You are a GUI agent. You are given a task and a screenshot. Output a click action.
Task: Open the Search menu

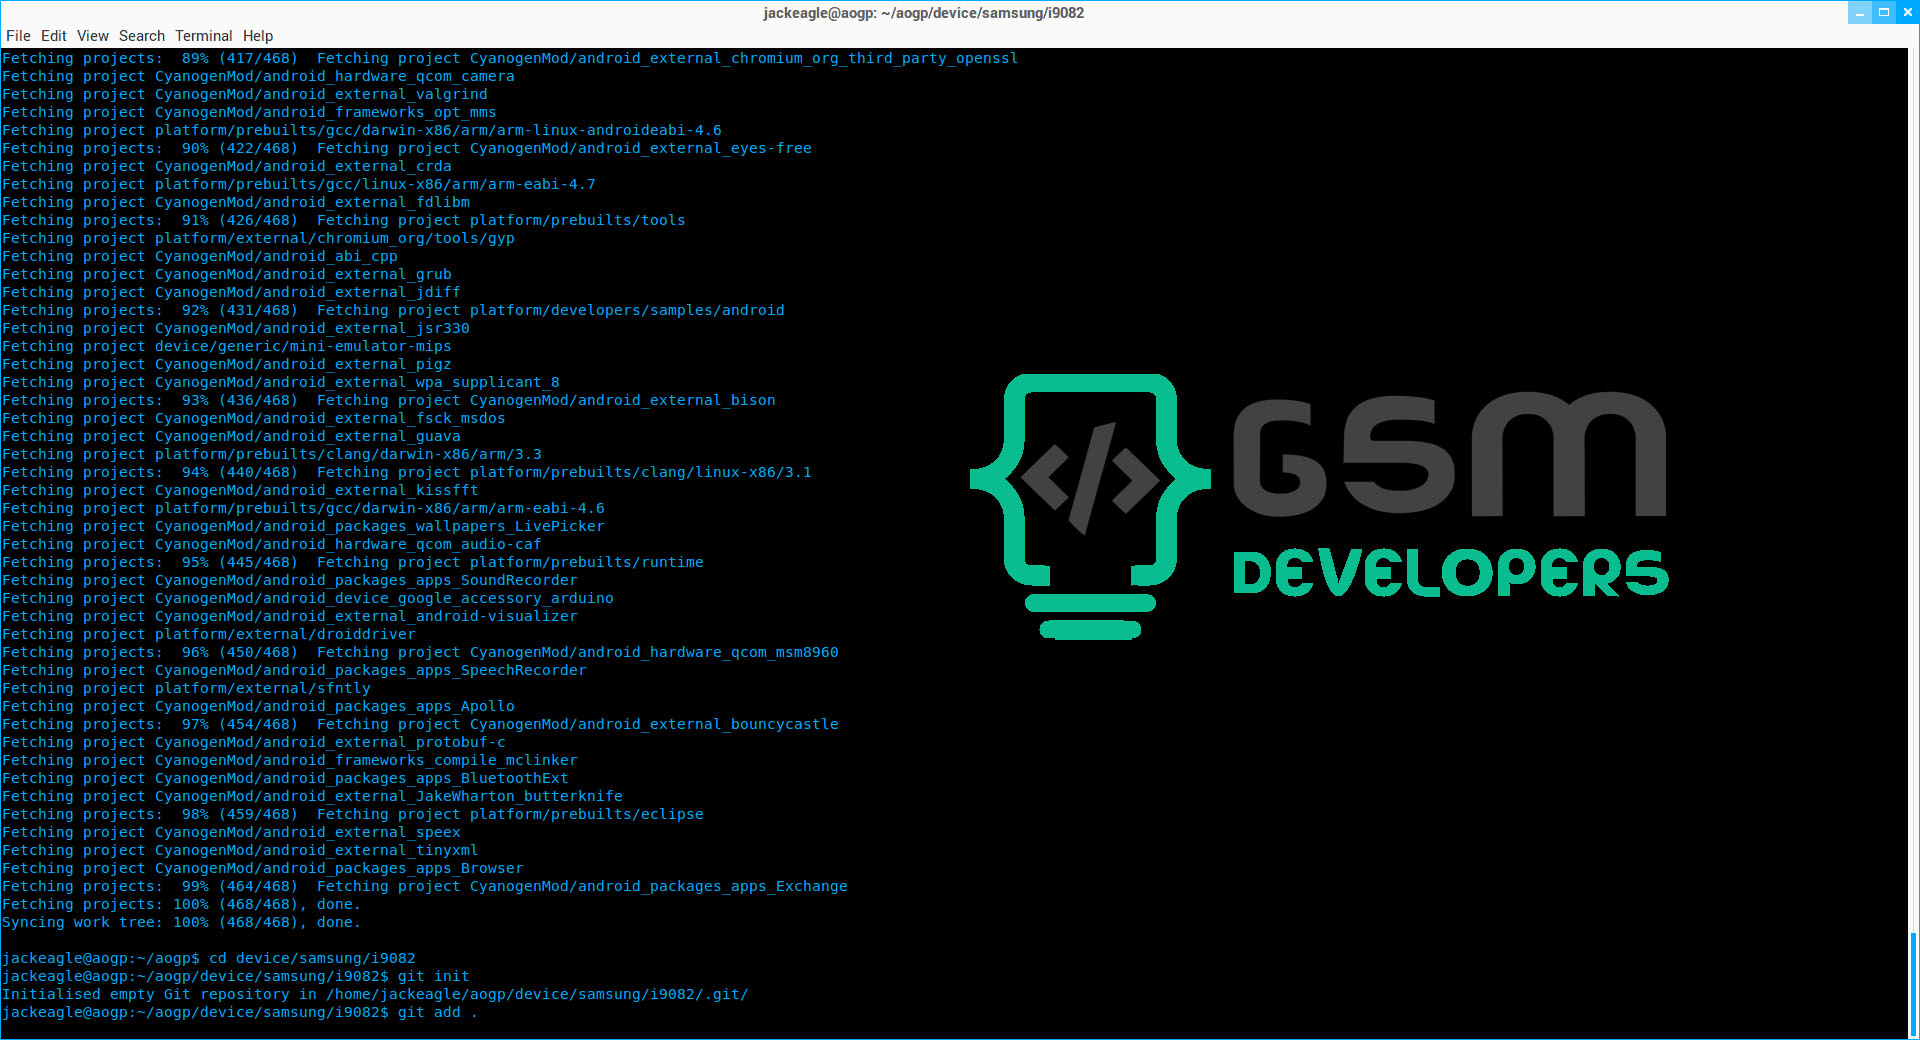coord(142,36)
